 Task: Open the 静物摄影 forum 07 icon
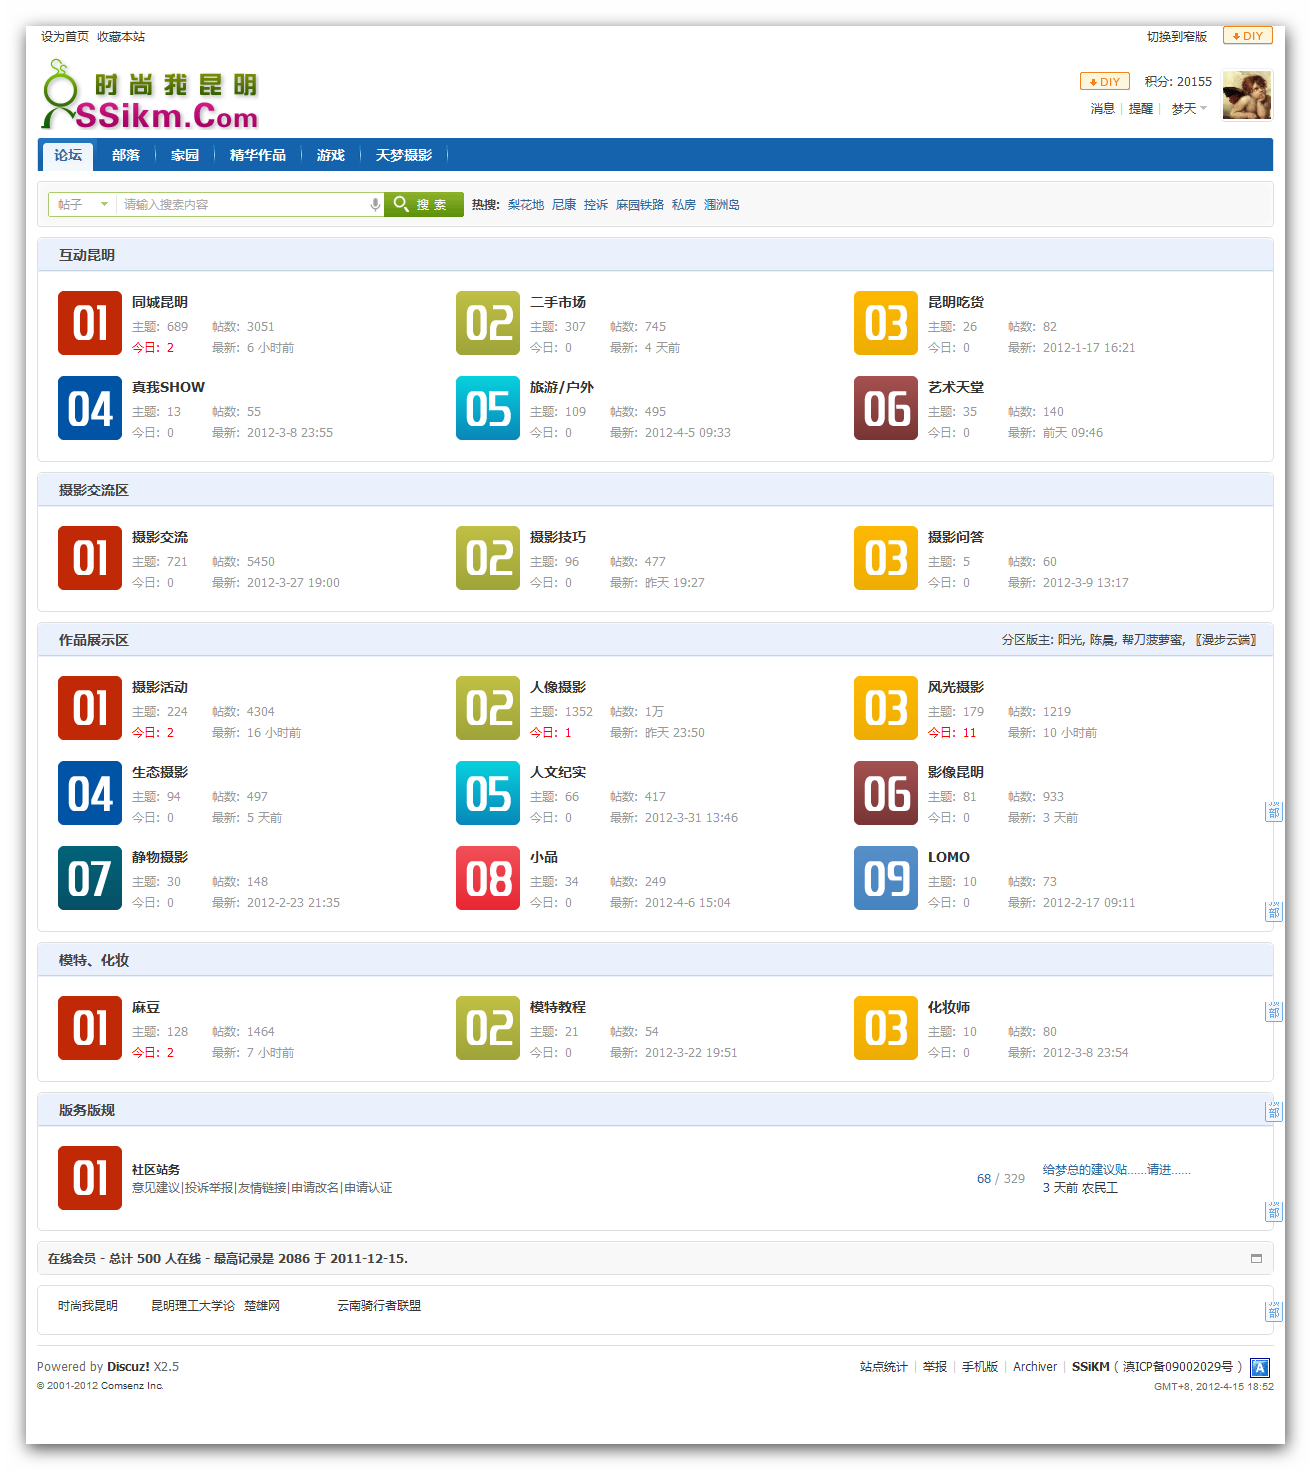[x=90, y=878]
